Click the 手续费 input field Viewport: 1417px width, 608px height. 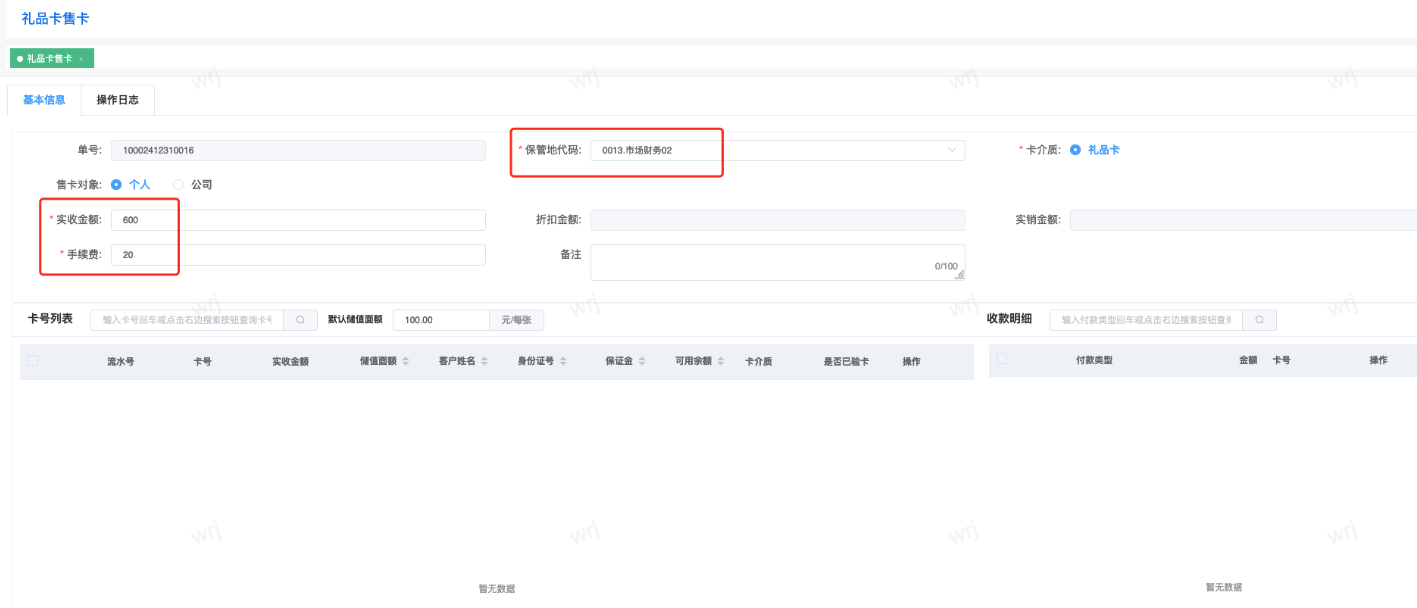[298, 255]
